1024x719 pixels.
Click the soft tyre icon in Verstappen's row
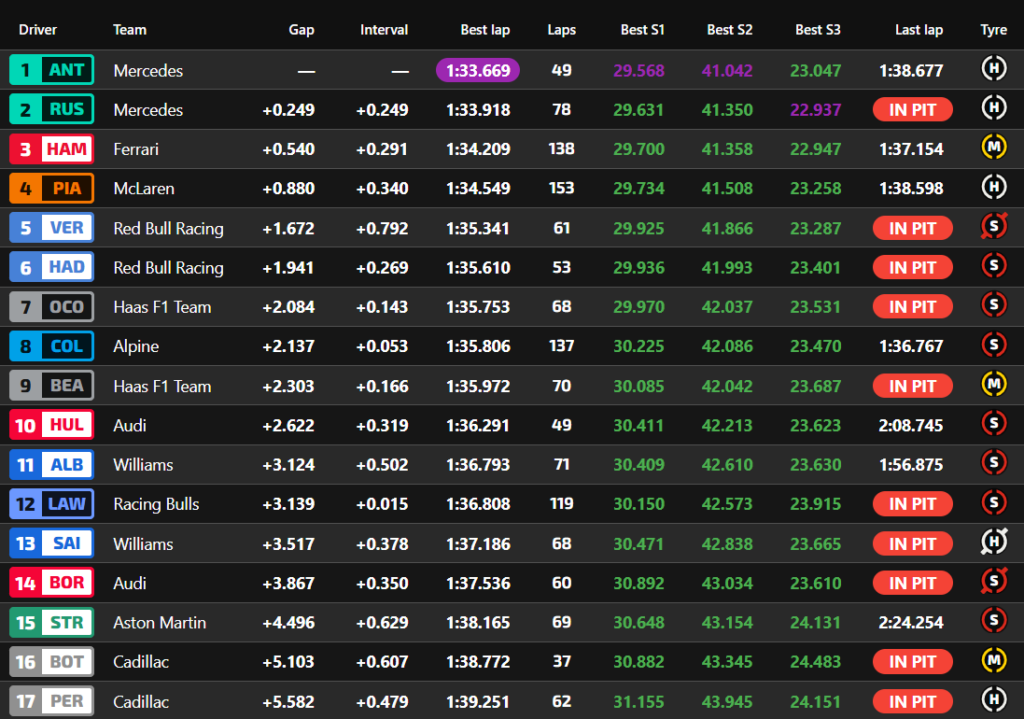tap(993, 228)
